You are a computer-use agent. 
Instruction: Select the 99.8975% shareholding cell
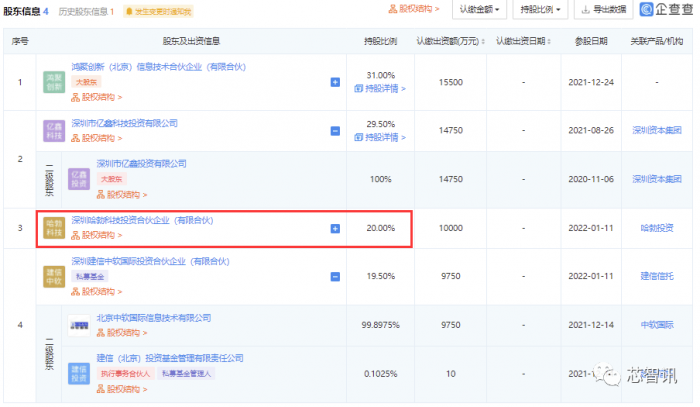click(x=380, y=325)
